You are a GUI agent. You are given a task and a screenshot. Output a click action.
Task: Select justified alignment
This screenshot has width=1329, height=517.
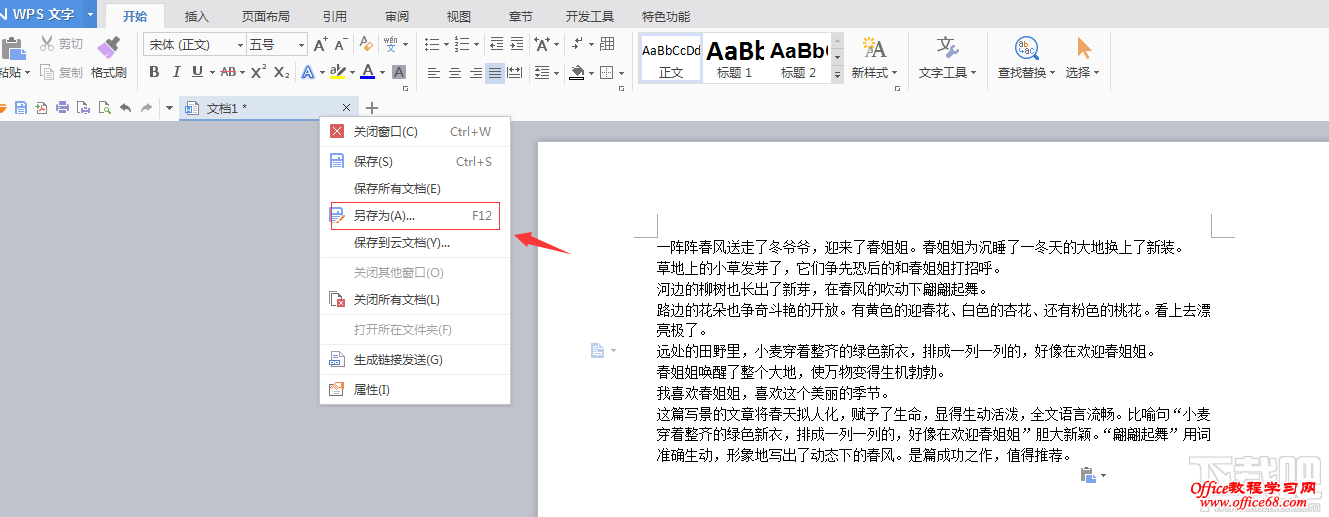click(x=495, y=72)
